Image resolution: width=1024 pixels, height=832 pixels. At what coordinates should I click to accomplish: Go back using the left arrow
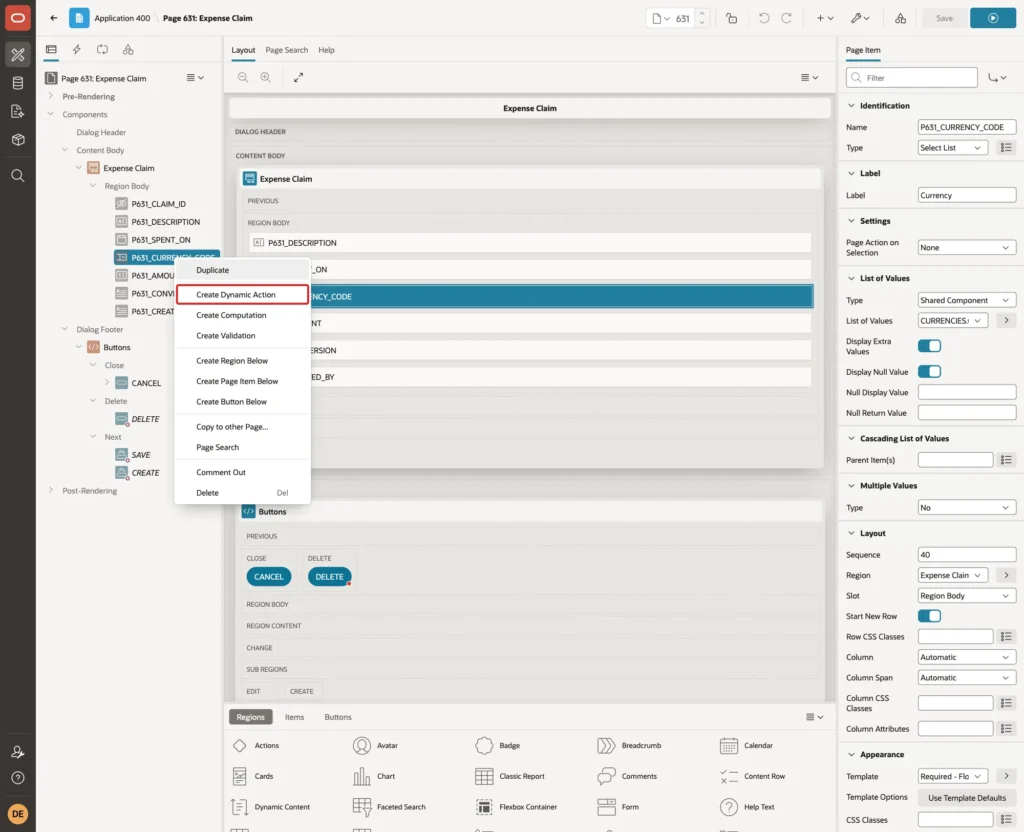[x=54, y=18]
